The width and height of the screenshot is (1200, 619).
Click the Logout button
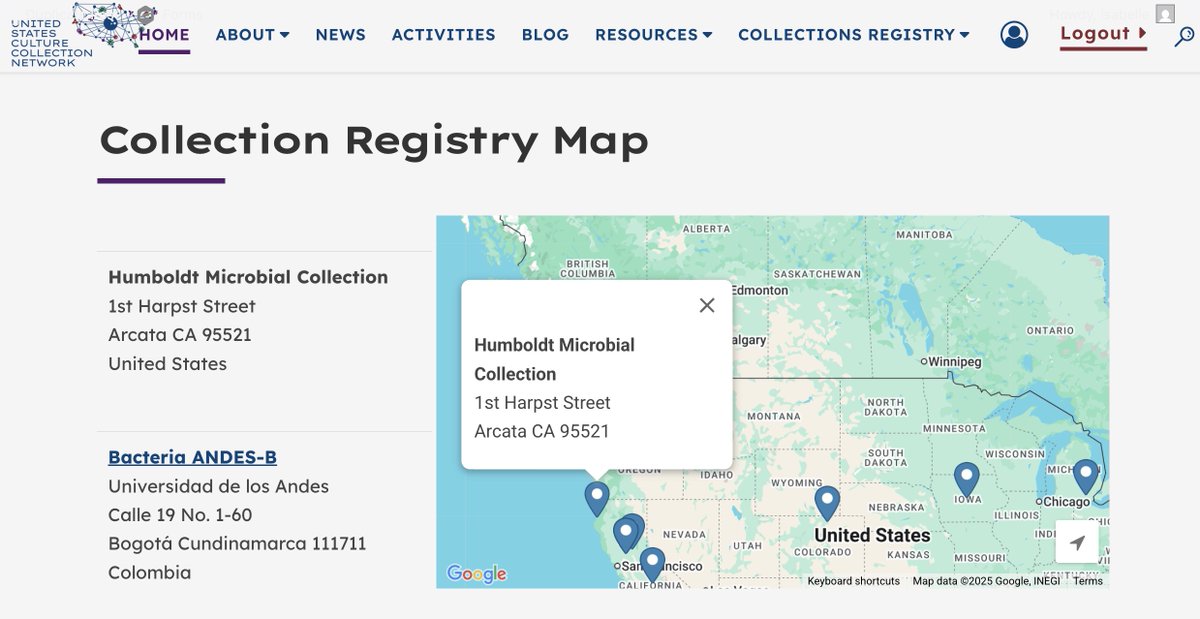(x=1103, y=34)
